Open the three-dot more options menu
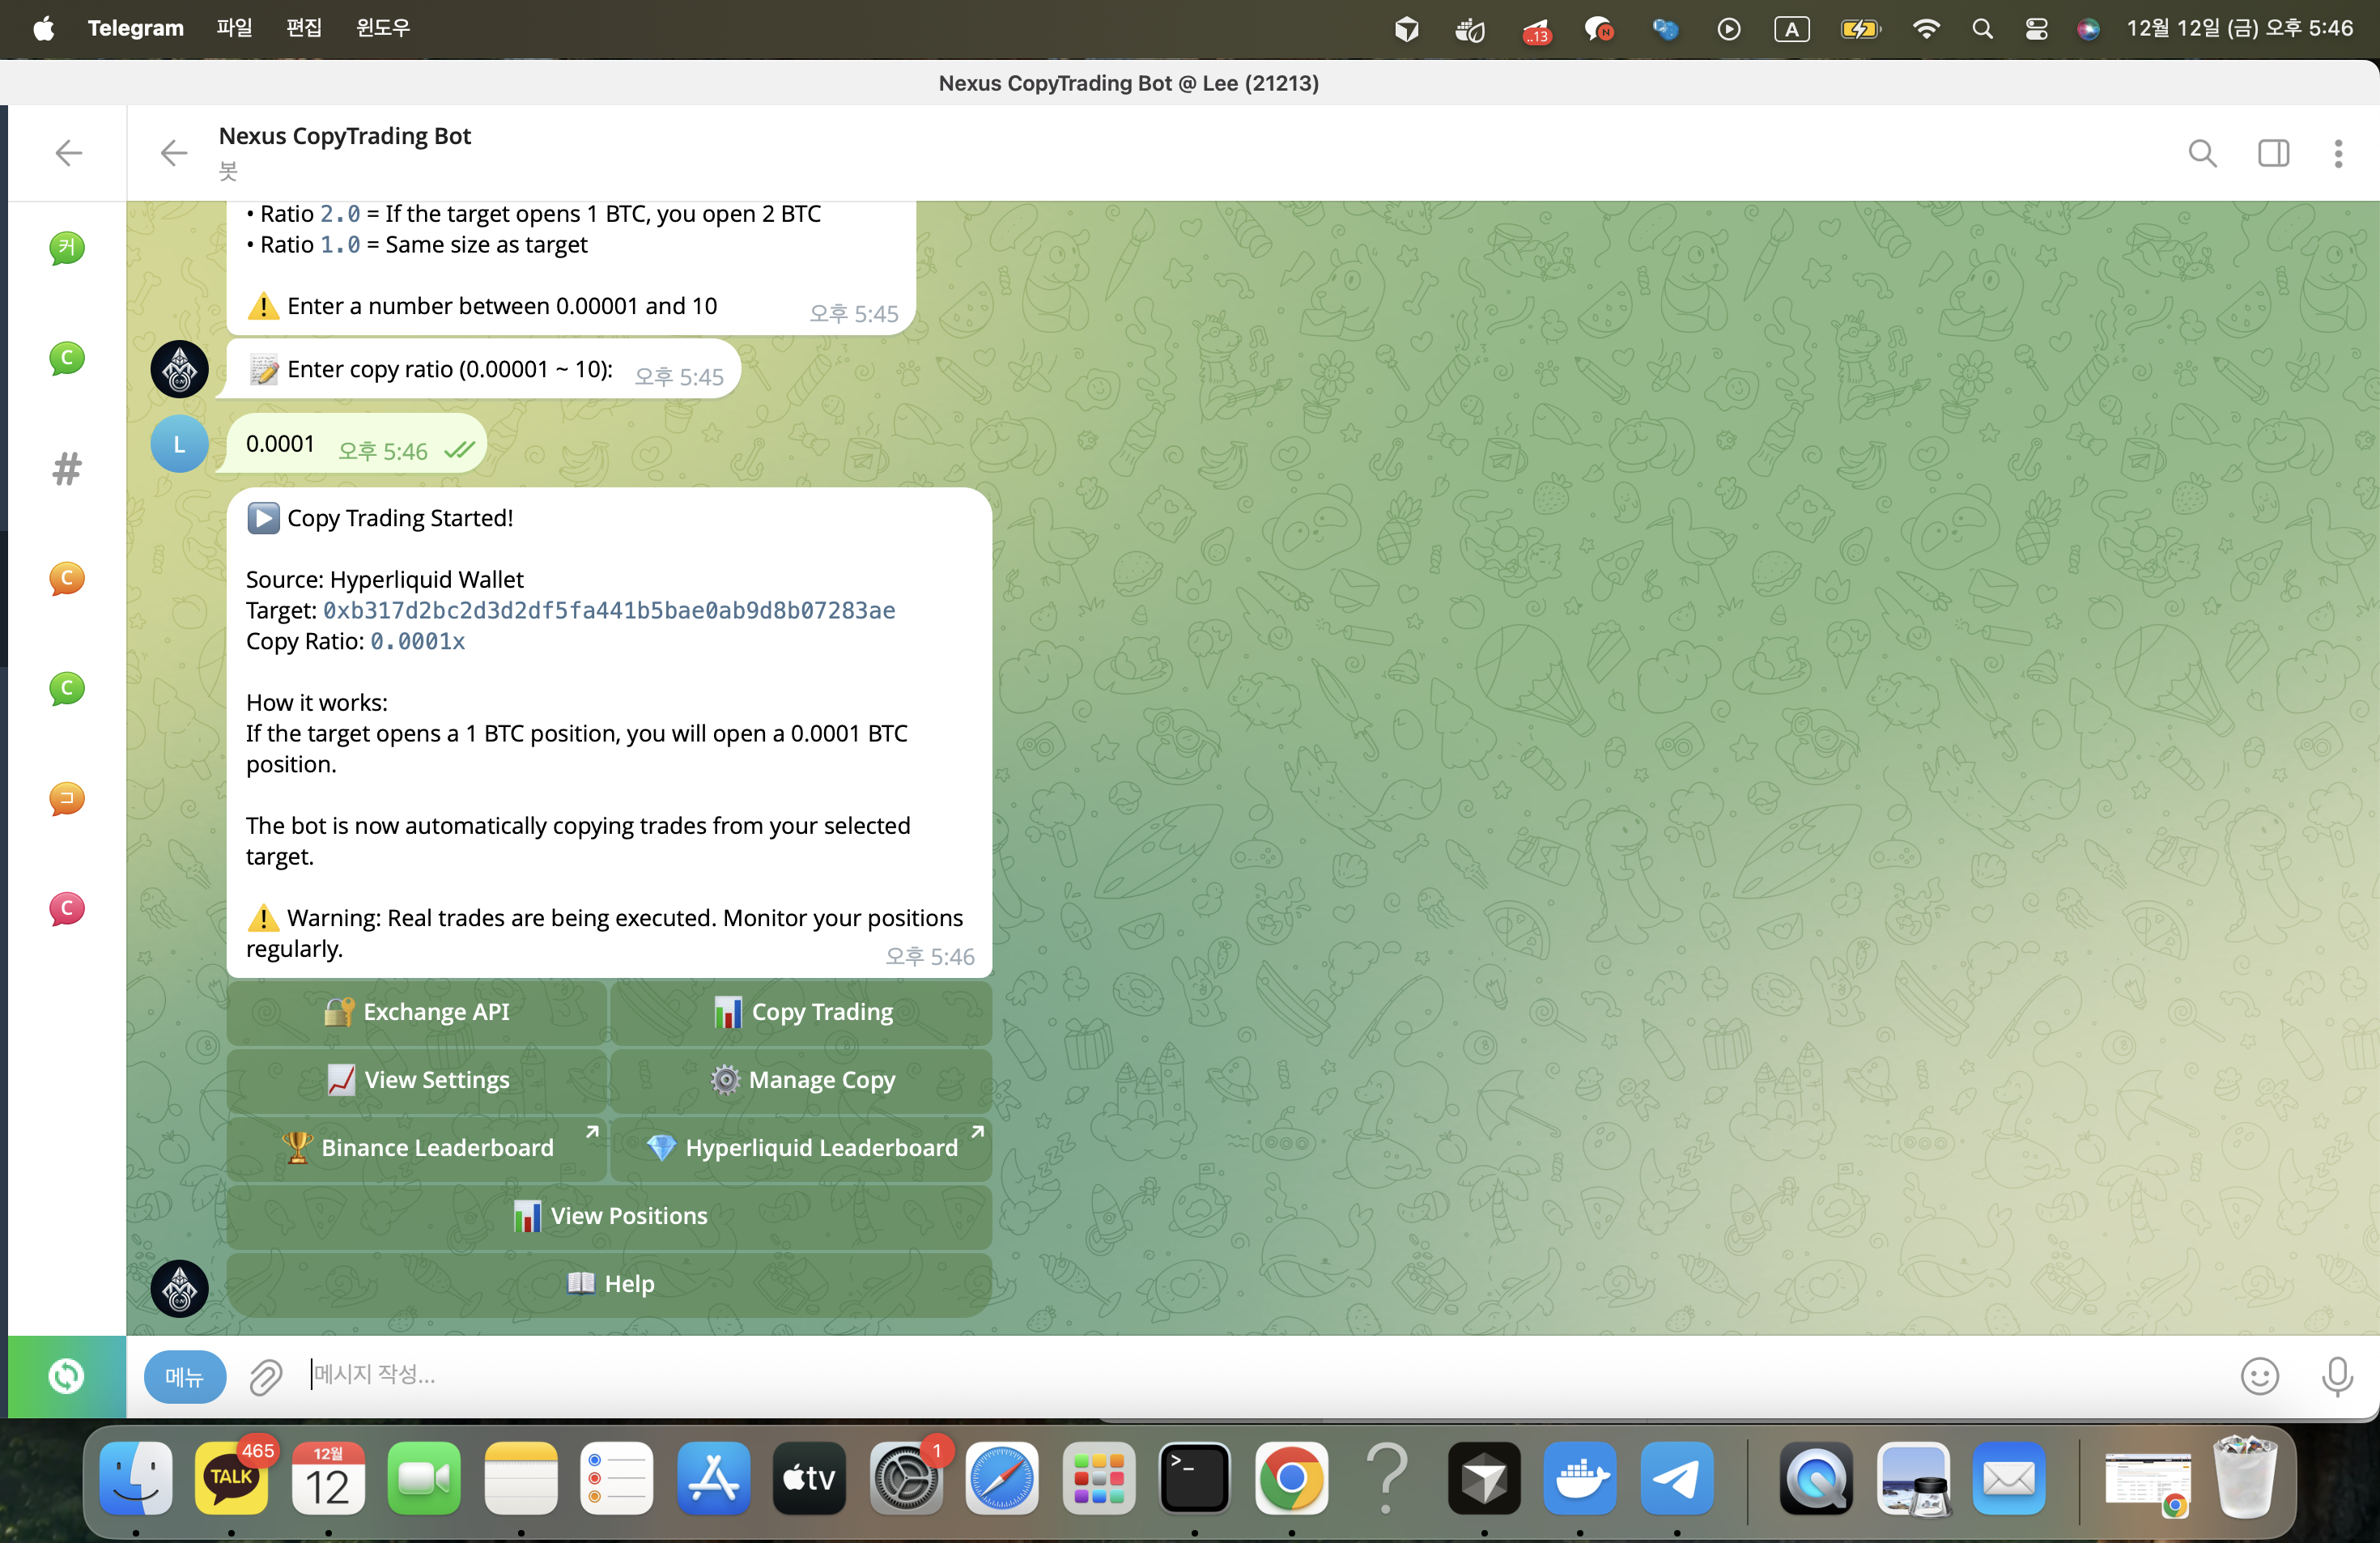 tap(2338, 153)
